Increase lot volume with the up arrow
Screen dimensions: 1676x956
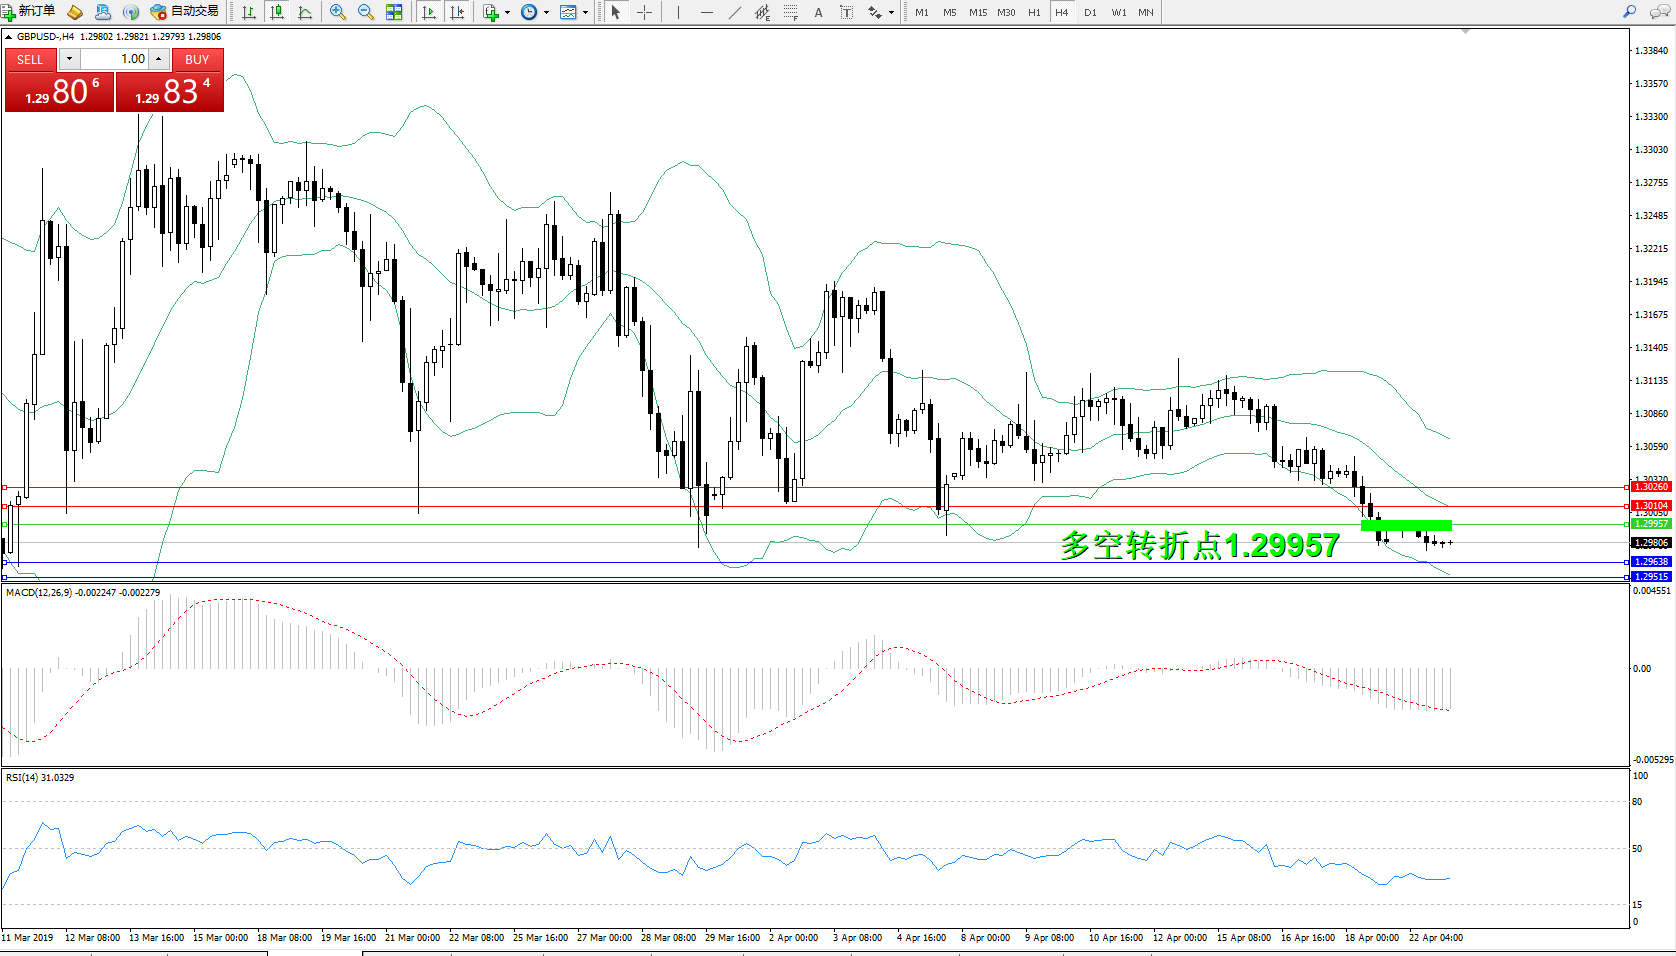pyautogui.click(x=159, y=59)
